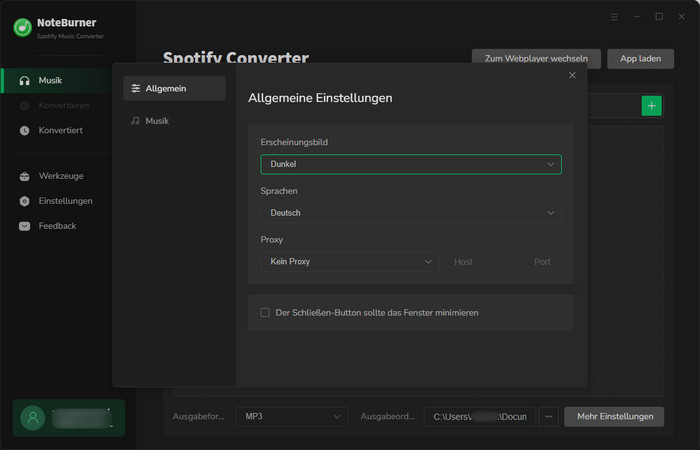Click the proxy Host input field
700x450 pixels.
pos(483,262)
